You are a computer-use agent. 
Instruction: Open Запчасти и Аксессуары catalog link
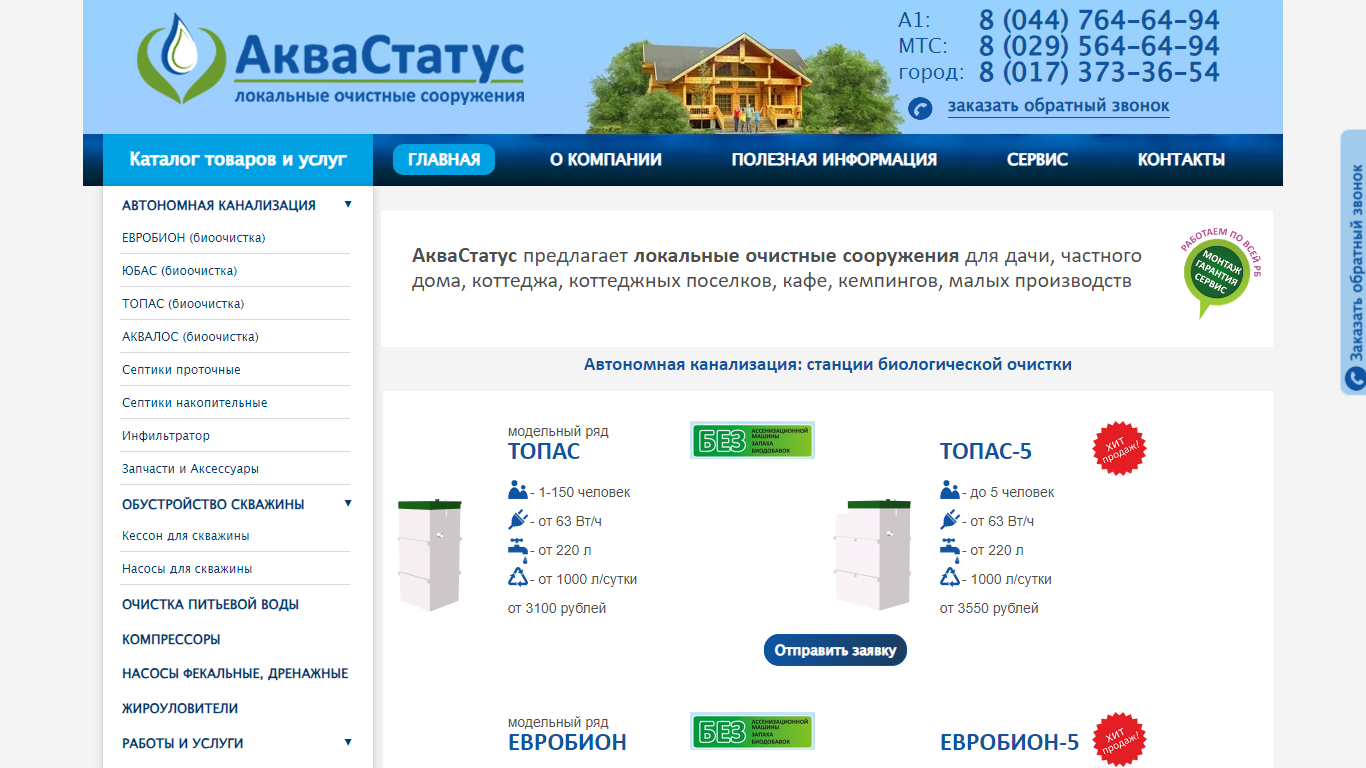(x=190, y=469)
